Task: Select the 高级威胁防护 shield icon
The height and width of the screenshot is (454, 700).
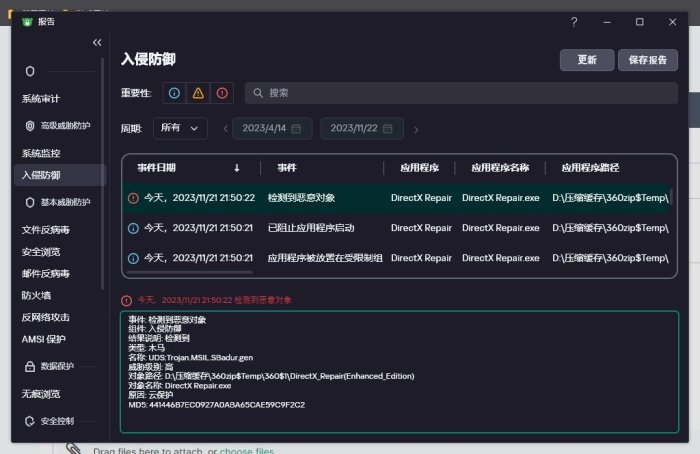Action: 30,126
